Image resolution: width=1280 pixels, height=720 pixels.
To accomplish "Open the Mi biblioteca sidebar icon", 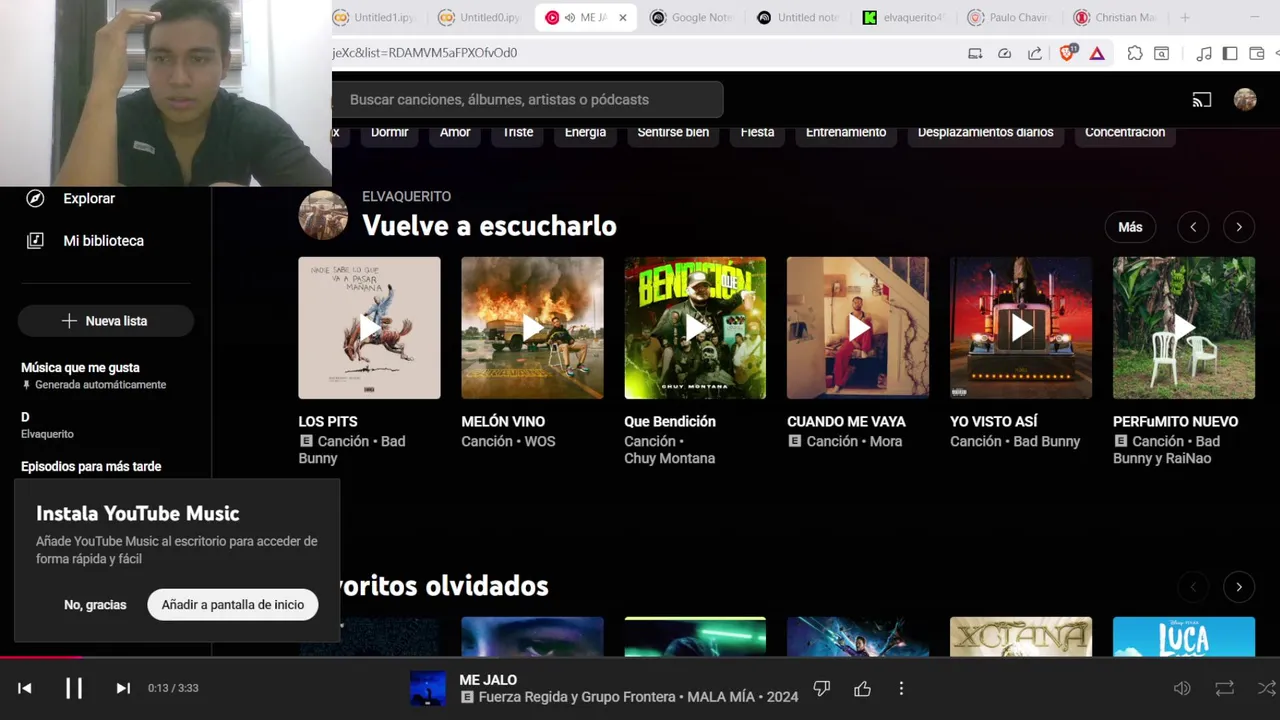I will pos(35,241).
